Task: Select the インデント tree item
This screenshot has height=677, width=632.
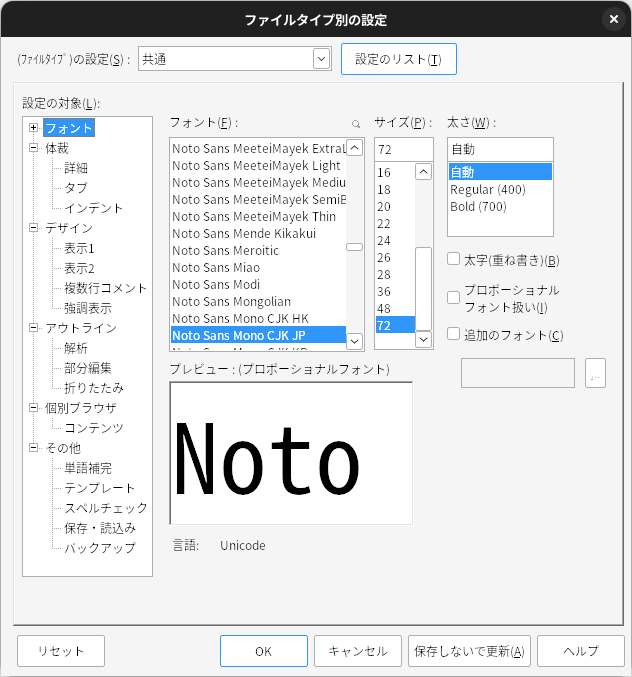Action: (93, 208)
